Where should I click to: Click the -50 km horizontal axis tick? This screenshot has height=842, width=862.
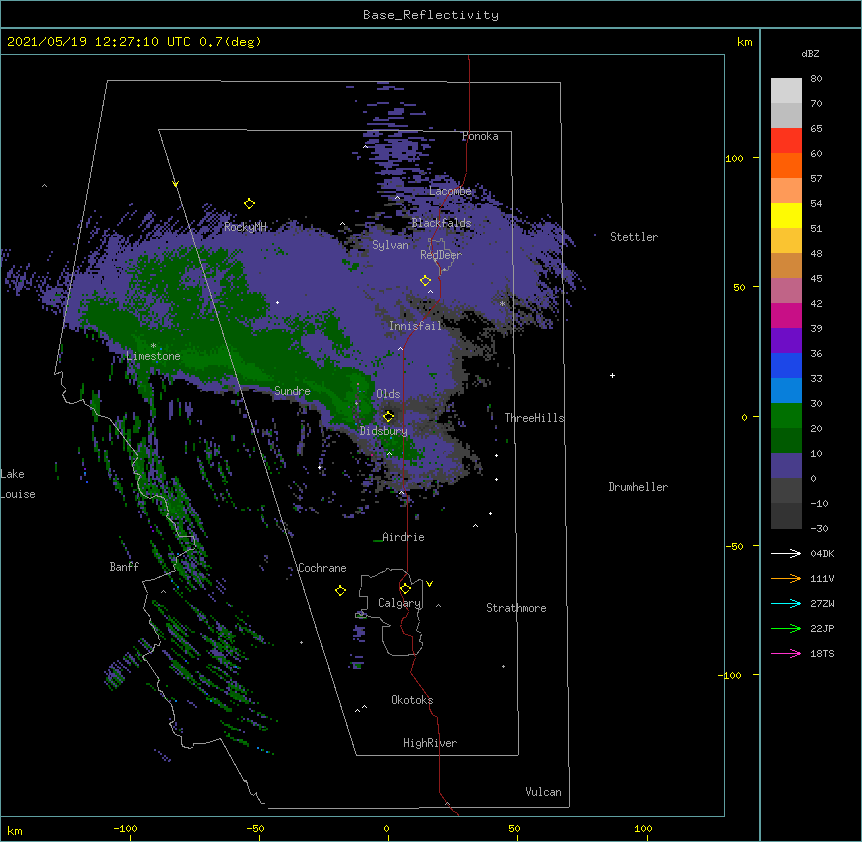pos(255,829)
